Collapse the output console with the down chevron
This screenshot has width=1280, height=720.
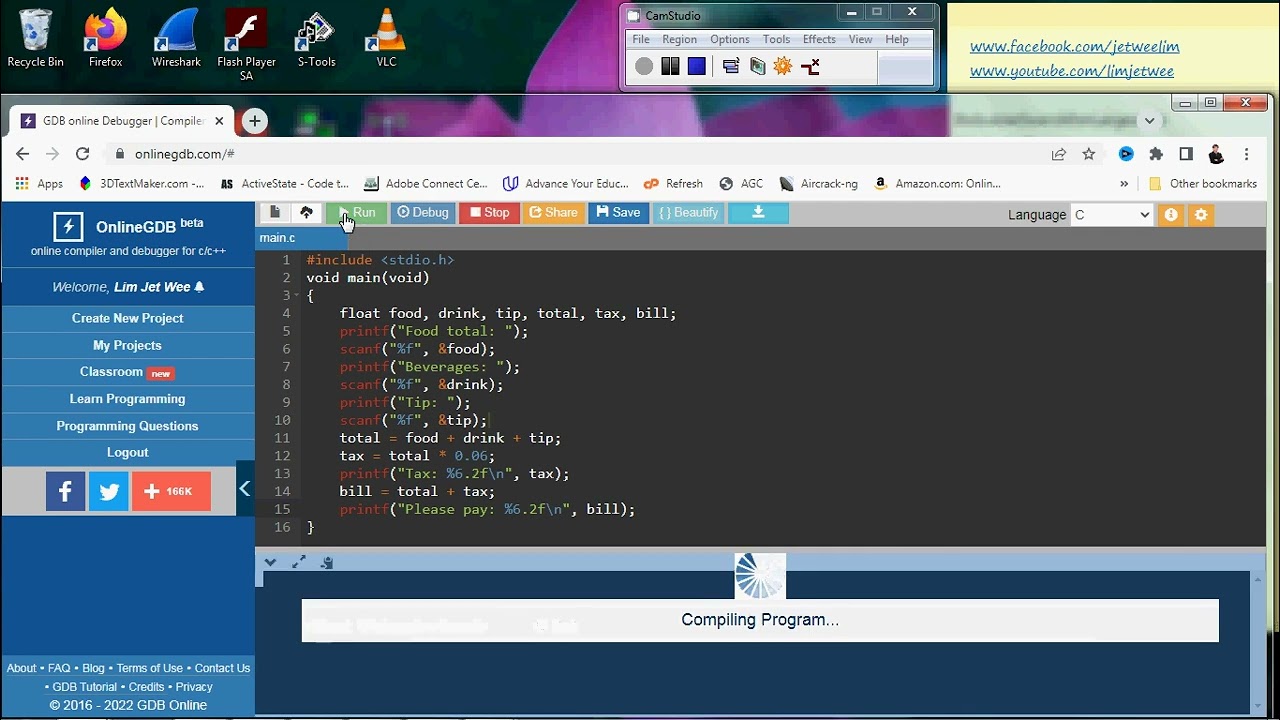[270, 562]
